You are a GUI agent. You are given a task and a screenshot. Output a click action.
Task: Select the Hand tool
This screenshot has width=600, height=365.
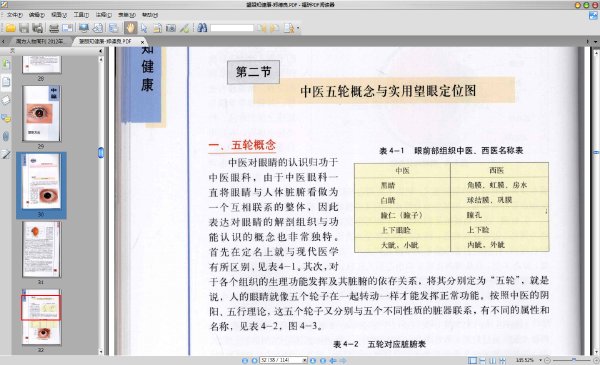pyautogui.click(x=130, y=28)
